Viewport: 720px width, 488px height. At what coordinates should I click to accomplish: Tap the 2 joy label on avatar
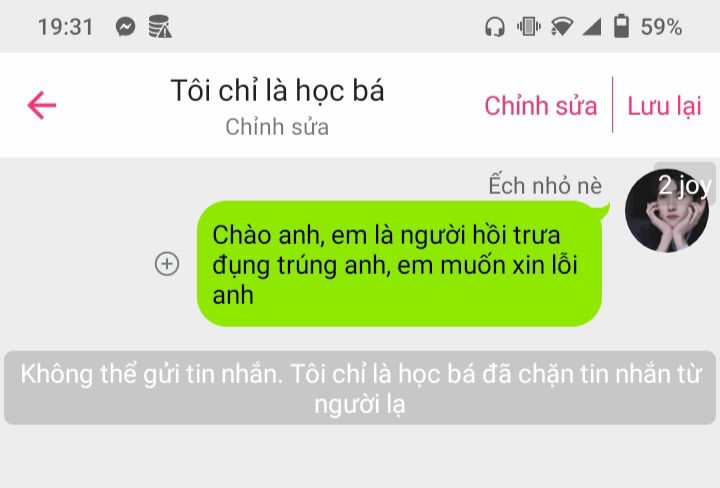pyautogui.click(x=685, y=185)
